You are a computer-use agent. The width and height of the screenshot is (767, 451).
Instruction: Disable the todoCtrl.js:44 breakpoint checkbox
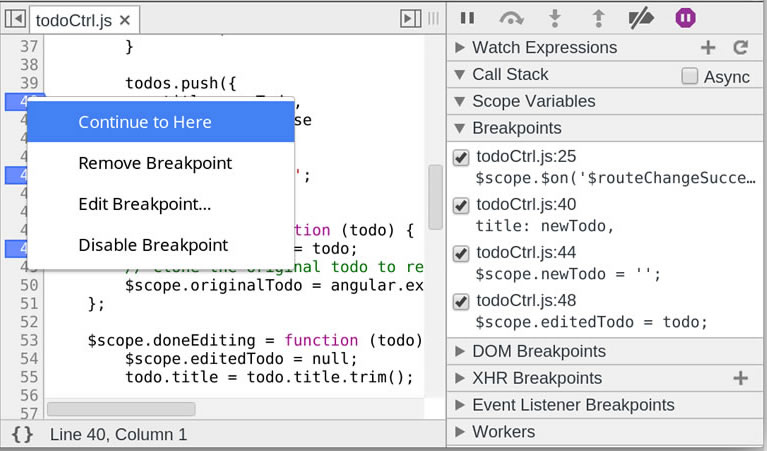(461, 253)
